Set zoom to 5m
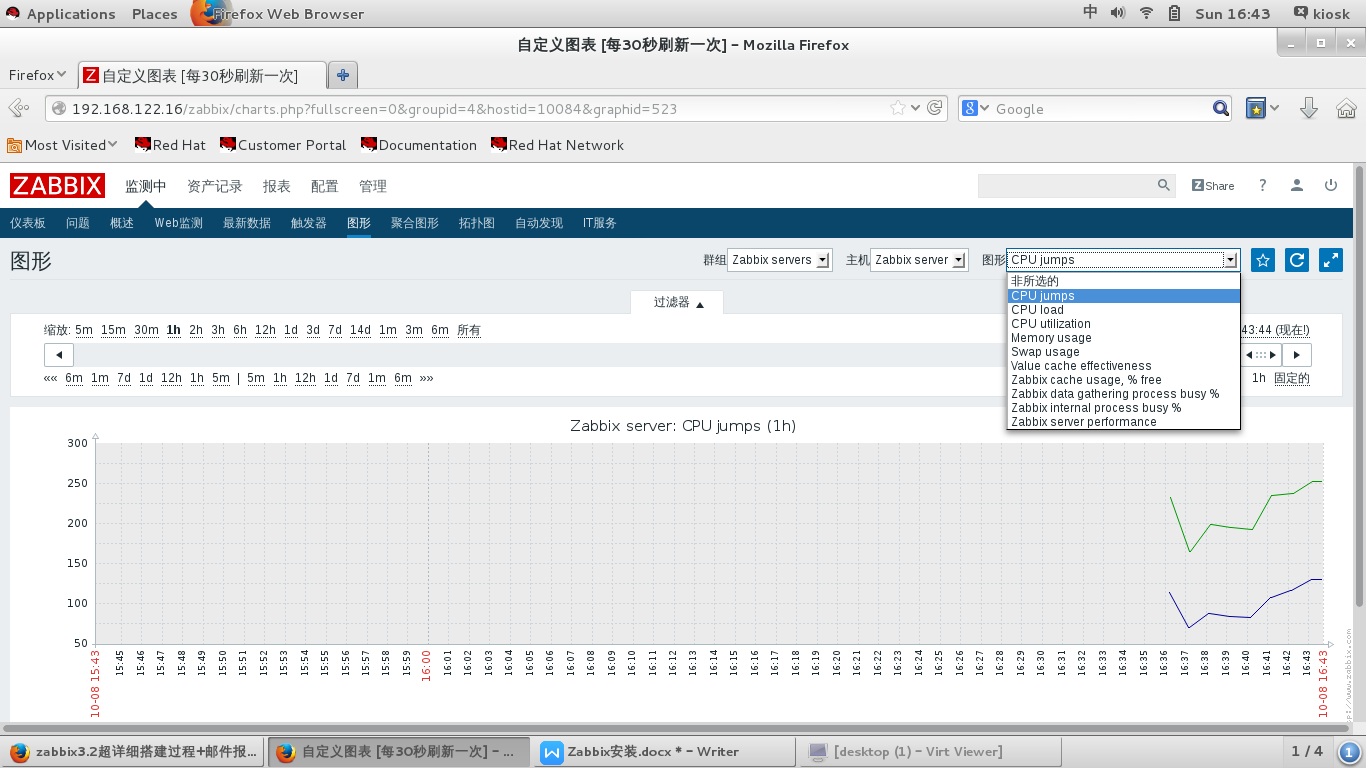1366x768 pixels. 84,330
